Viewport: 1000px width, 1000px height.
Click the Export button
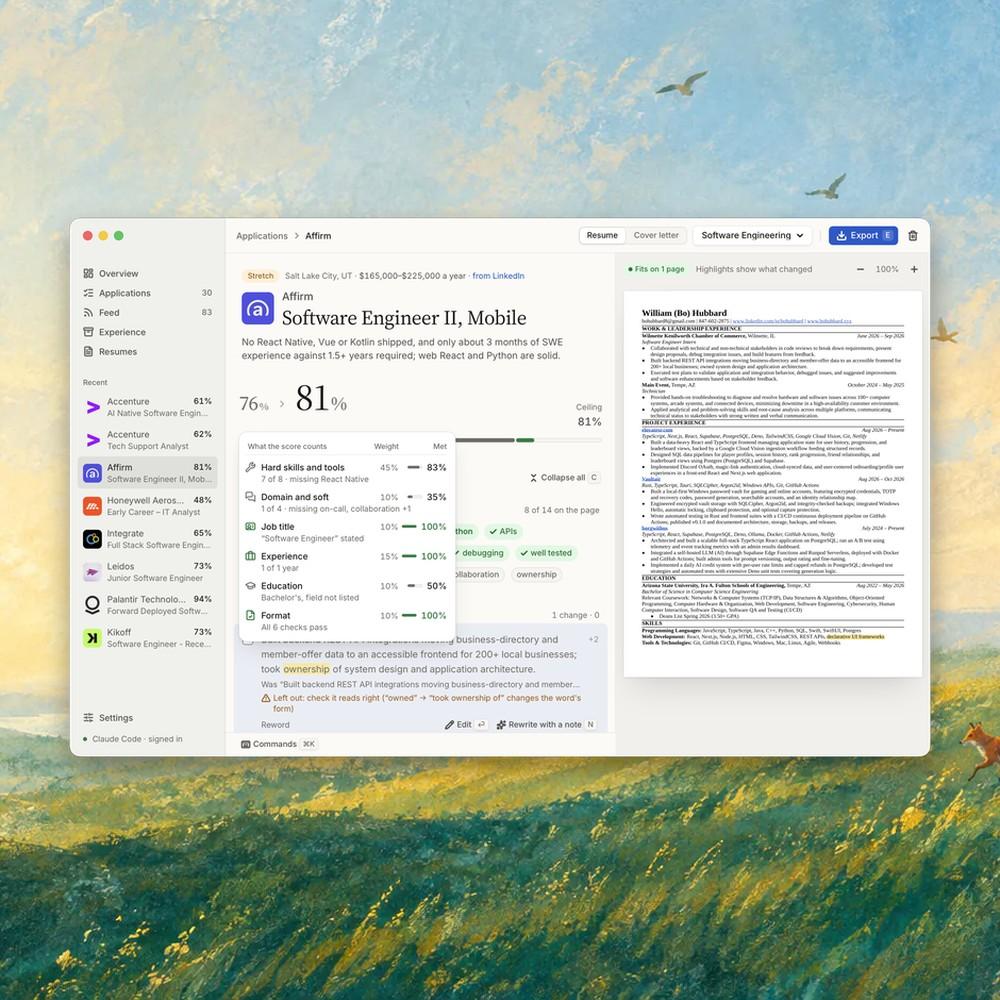[863, 235]
